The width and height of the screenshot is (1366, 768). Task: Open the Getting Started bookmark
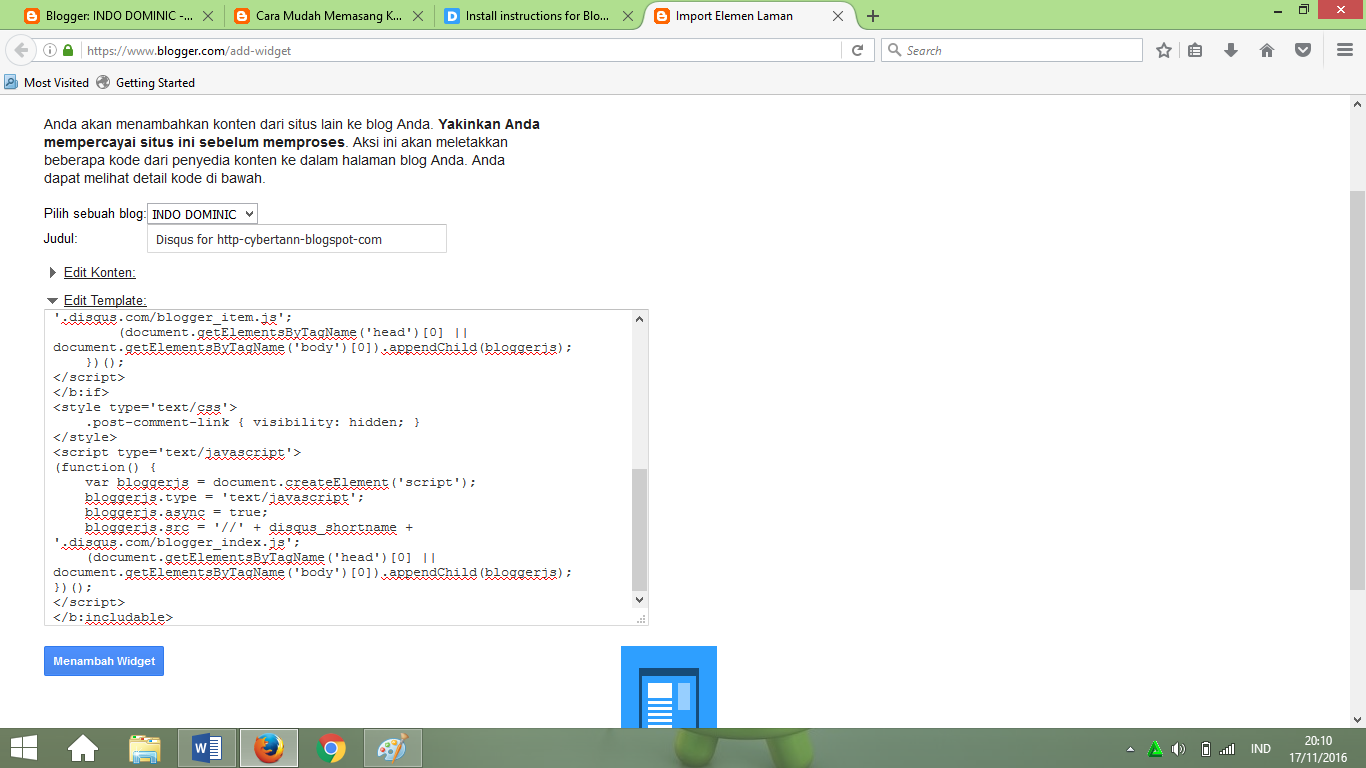[x=146, y=83]
